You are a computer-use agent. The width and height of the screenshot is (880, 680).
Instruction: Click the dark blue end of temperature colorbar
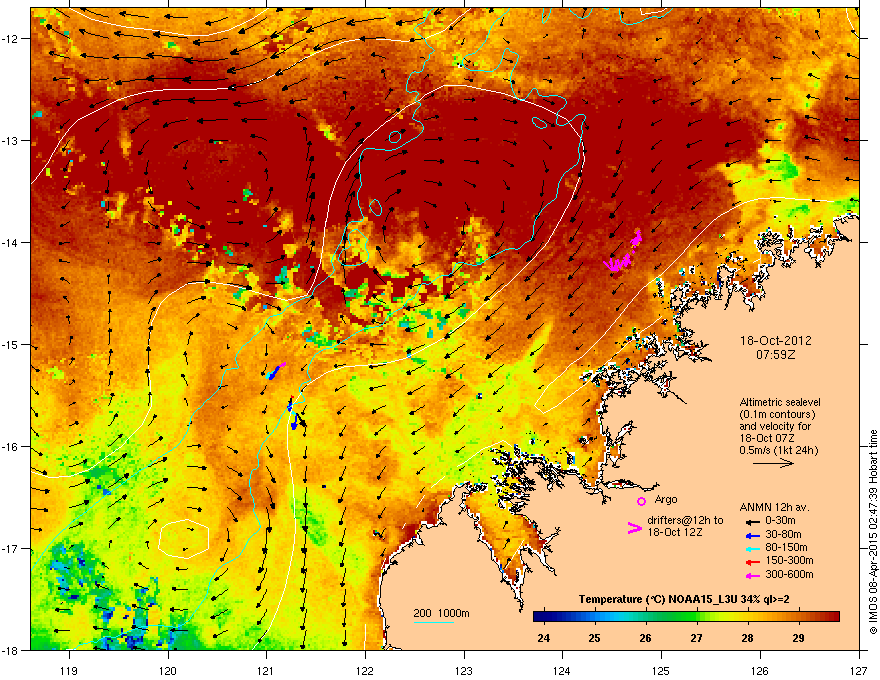coord(540,617)
